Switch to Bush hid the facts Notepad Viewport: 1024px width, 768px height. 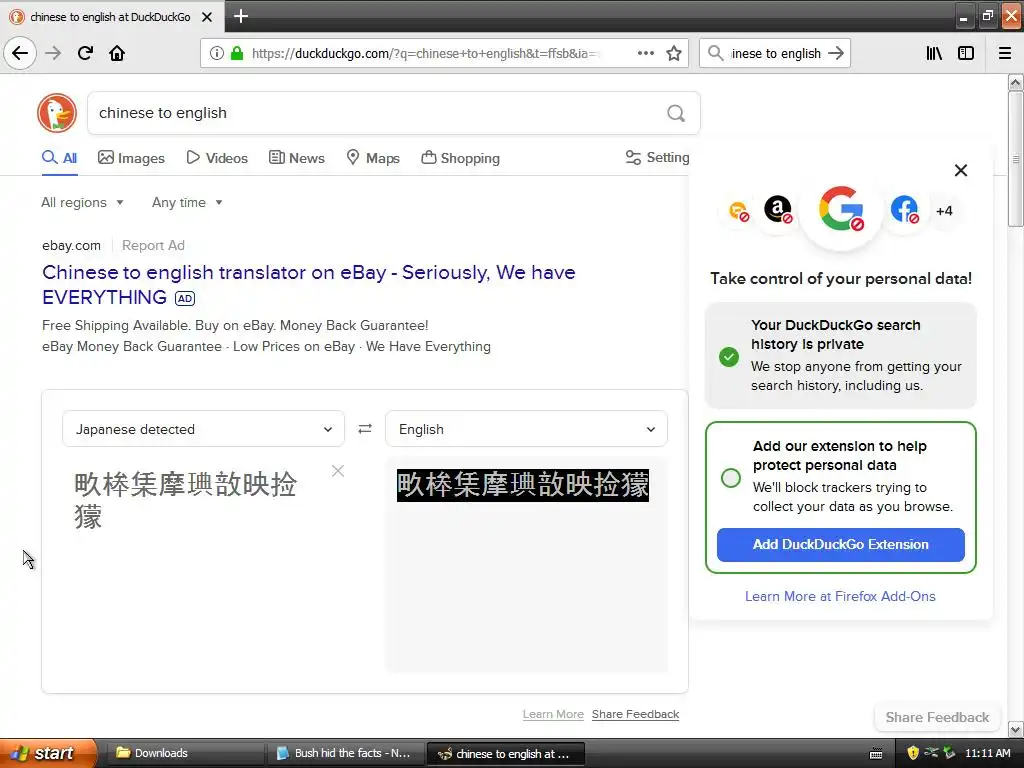[344, 753]
